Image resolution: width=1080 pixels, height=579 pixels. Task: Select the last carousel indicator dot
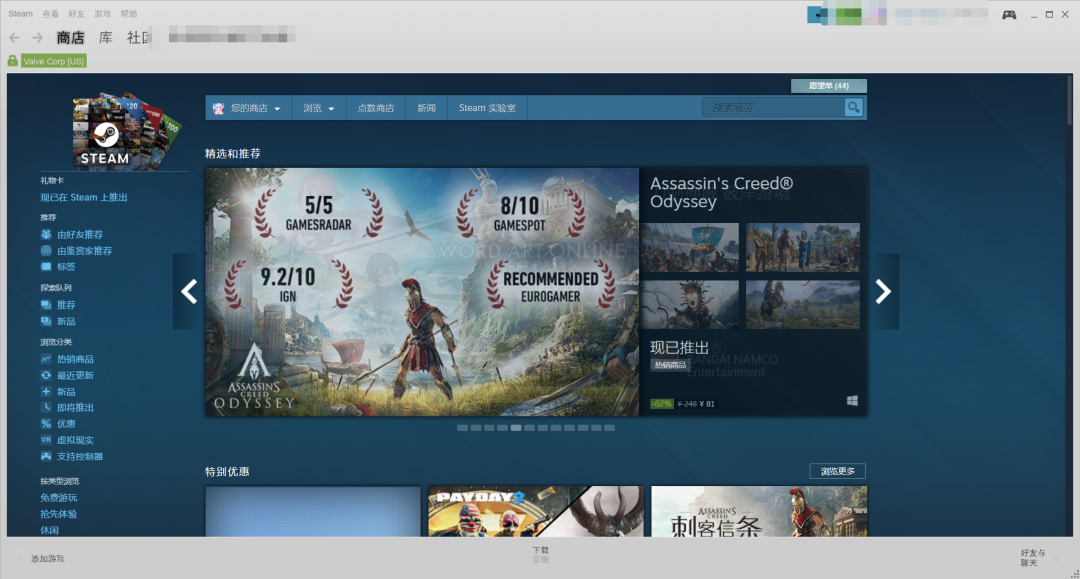[x=610, y=428]
